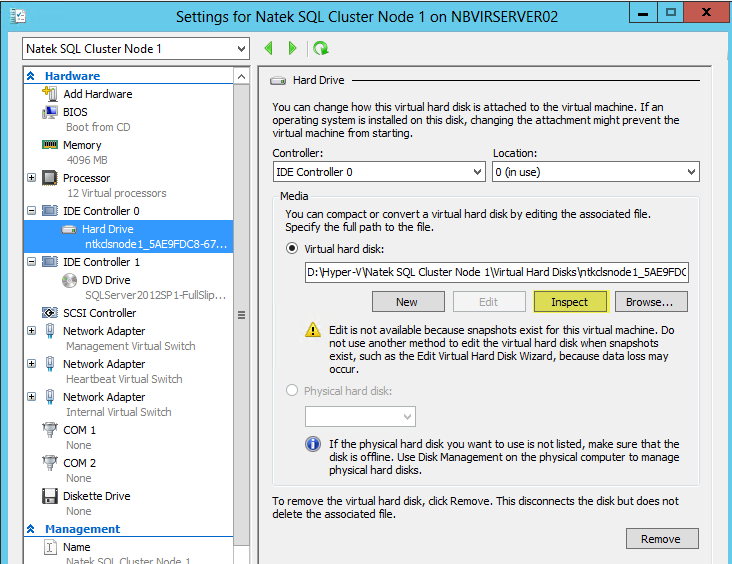Select Add Hardware in the tree
Image resolution: width=732 pixels, height=564 pixels.
98,94
